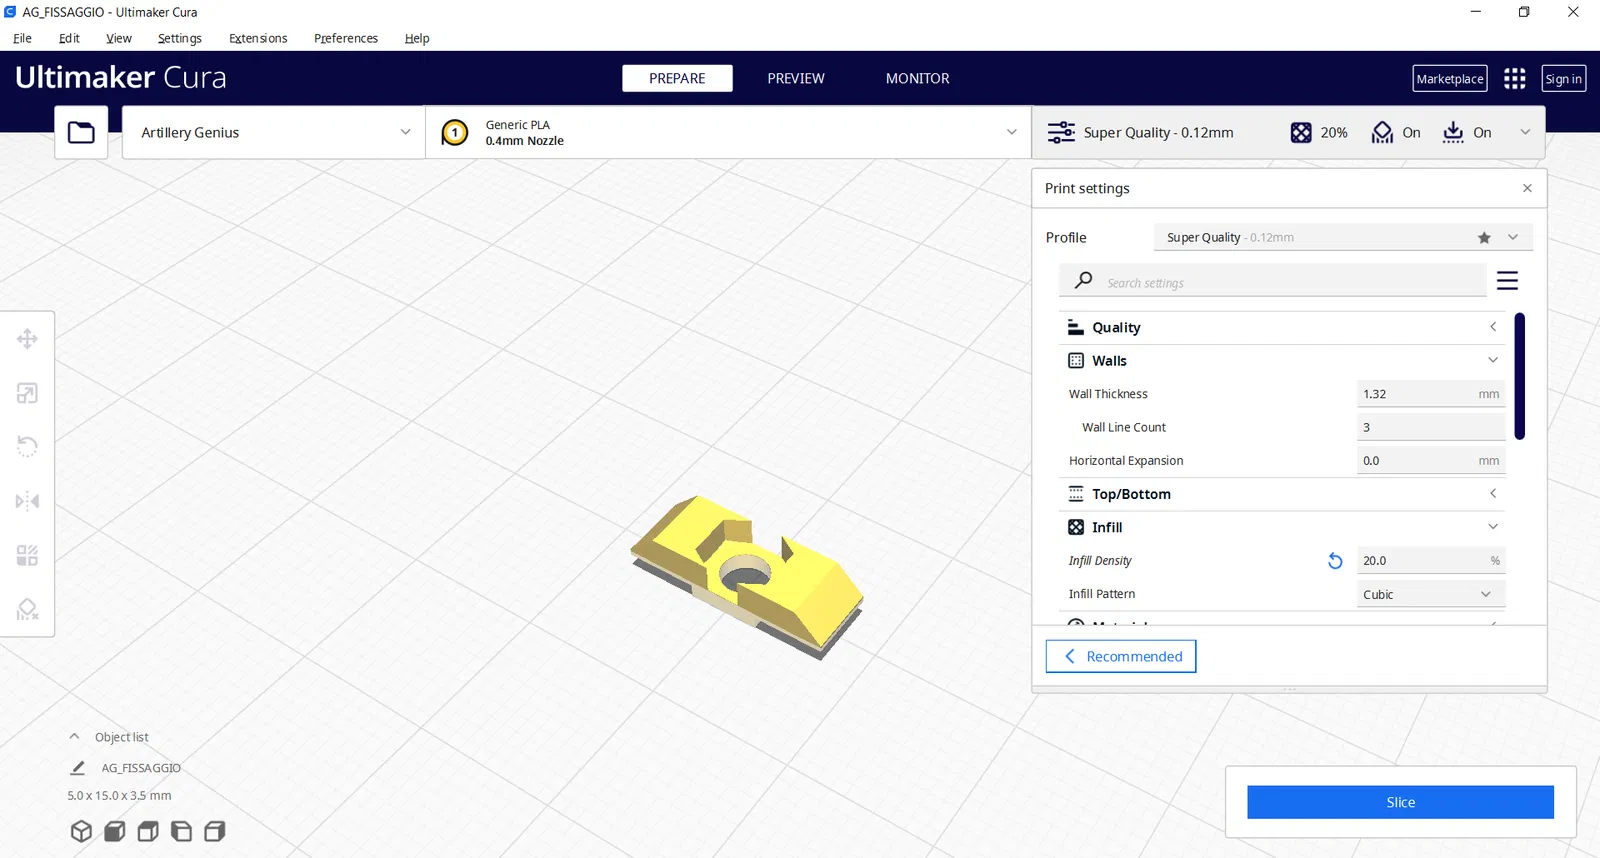Open the Infill Pattern Cubic dropdown
This screenshot has height=858, width=1600.
(x=1431, y=594)
